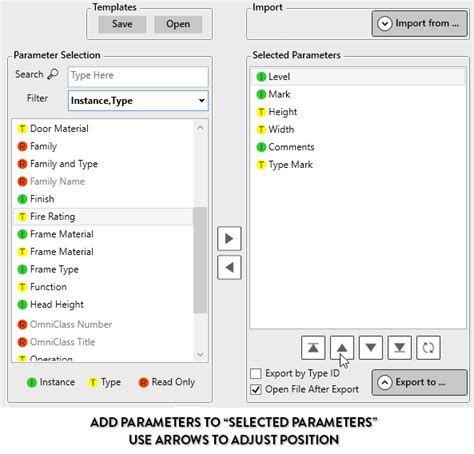
Task: Click the search magnifier icon
Action: point(53,74)
